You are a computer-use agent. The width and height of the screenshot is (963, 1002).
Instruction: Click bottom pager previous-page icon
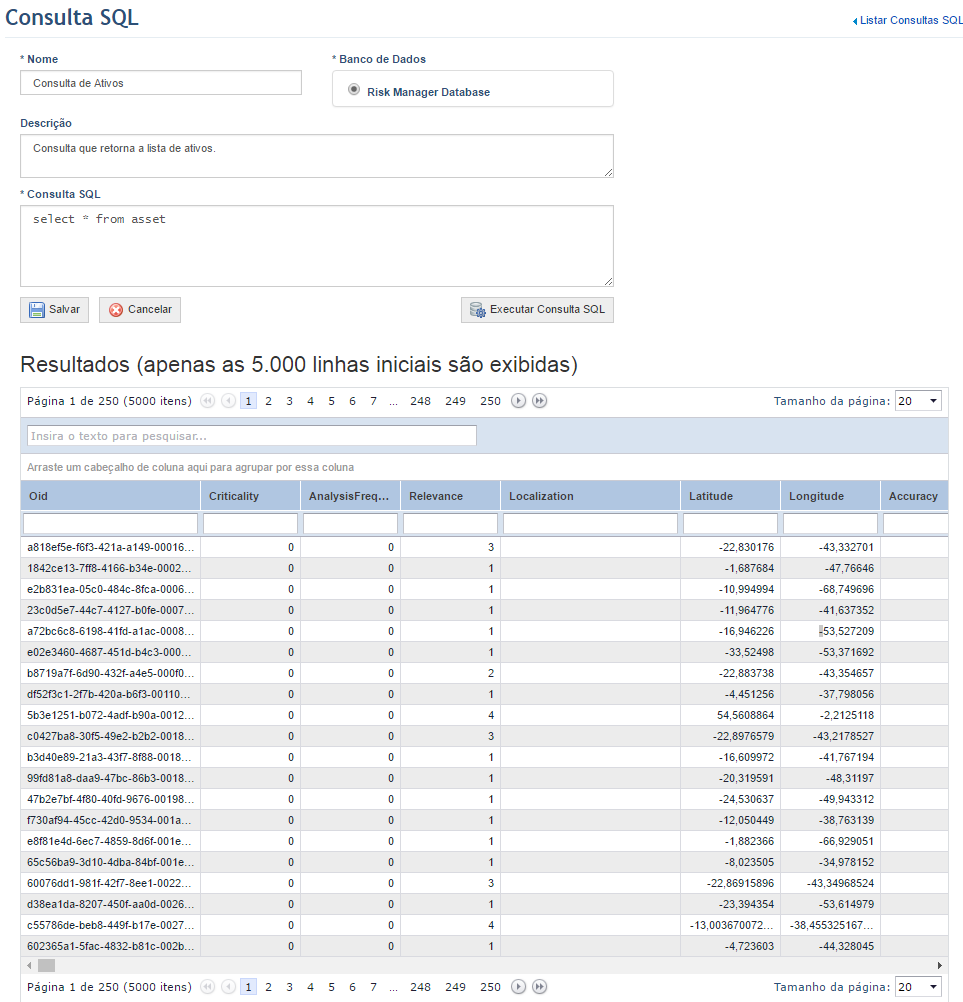[x=228, y=987]
